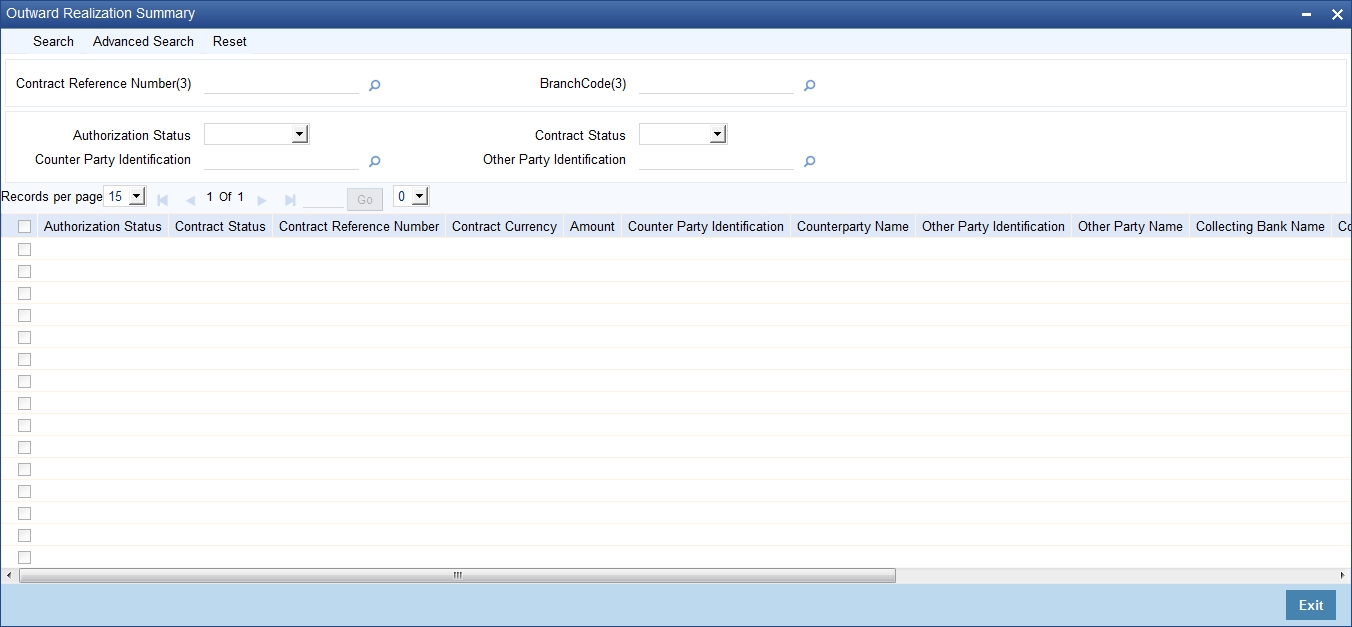Click Reset to clear criteria

pyautogui.click(x=230, y=41)
